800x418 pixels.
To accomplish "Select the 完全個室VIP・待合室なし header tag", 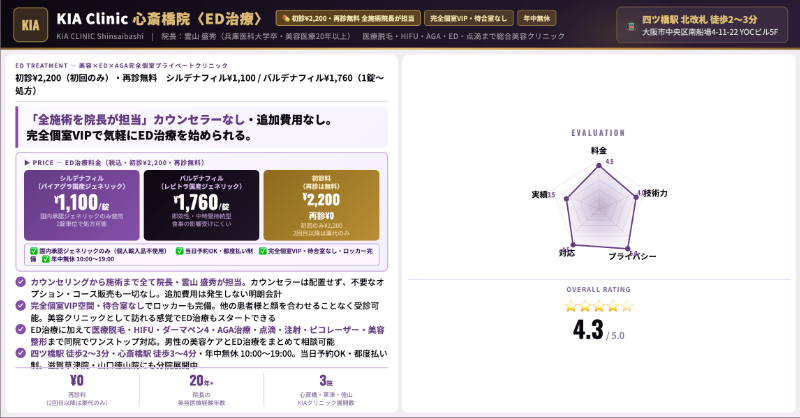I will click(467, 18).
